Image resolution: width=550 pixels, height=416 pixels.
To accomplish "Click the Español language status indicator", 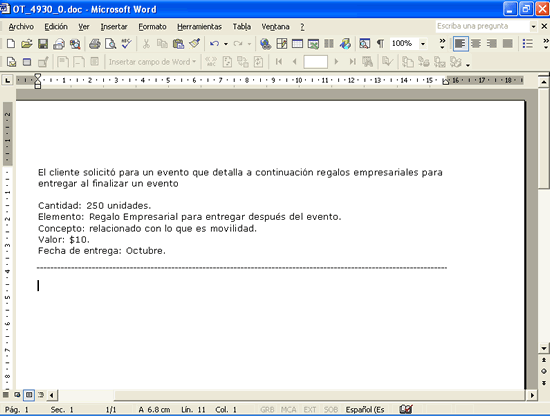I will pos(365,409).
